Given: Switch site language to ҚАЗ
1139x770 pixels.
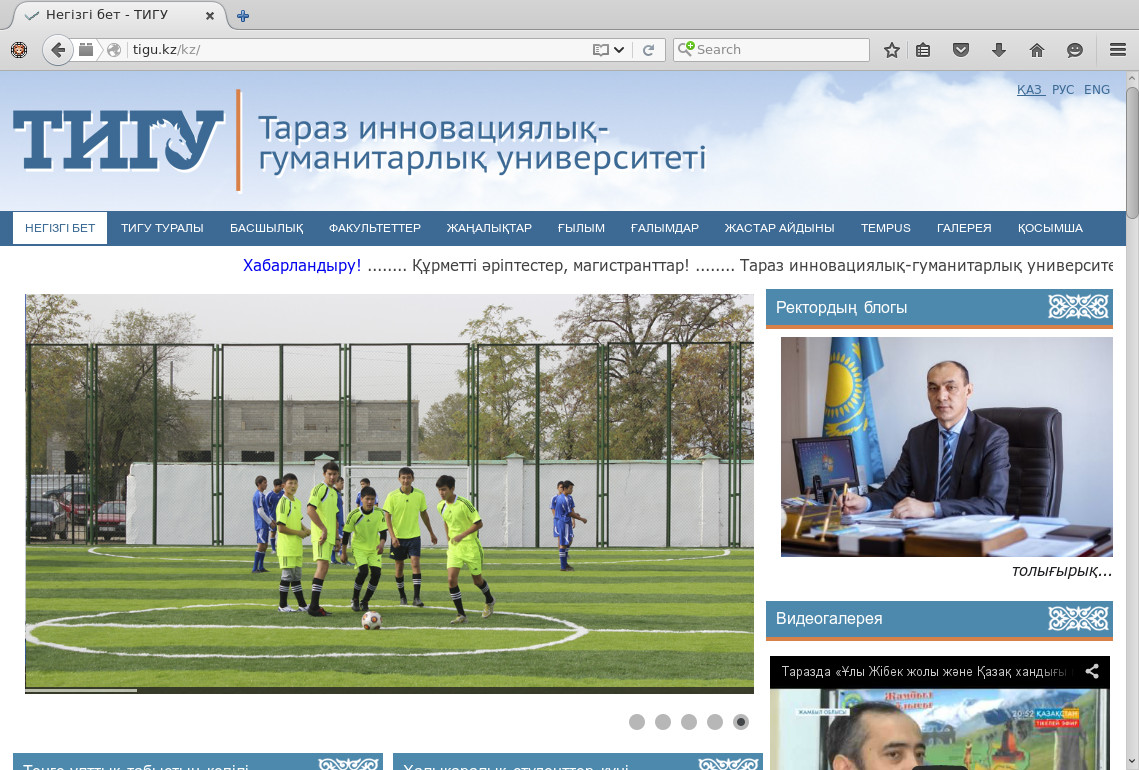Looking at the screenshot, I should pos(1029,89).
